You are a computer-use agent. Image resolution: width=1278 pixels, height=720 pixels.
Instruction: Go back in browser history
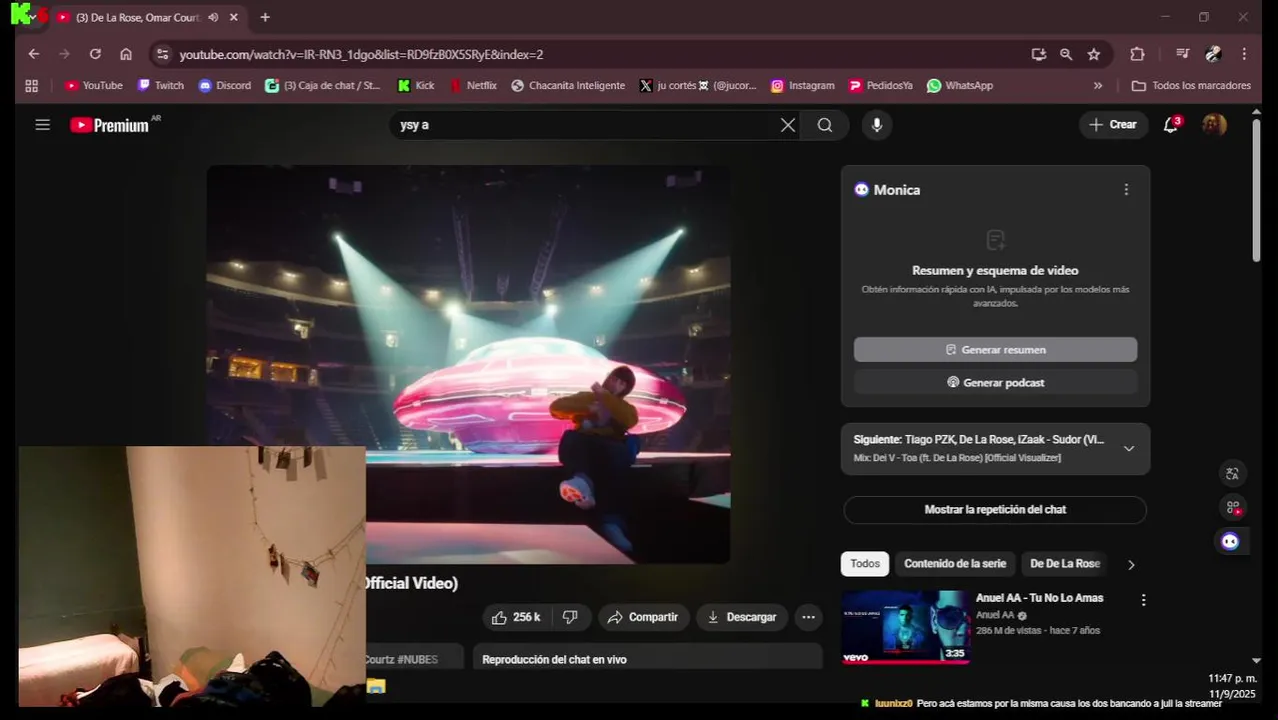[x=34, y=54]
